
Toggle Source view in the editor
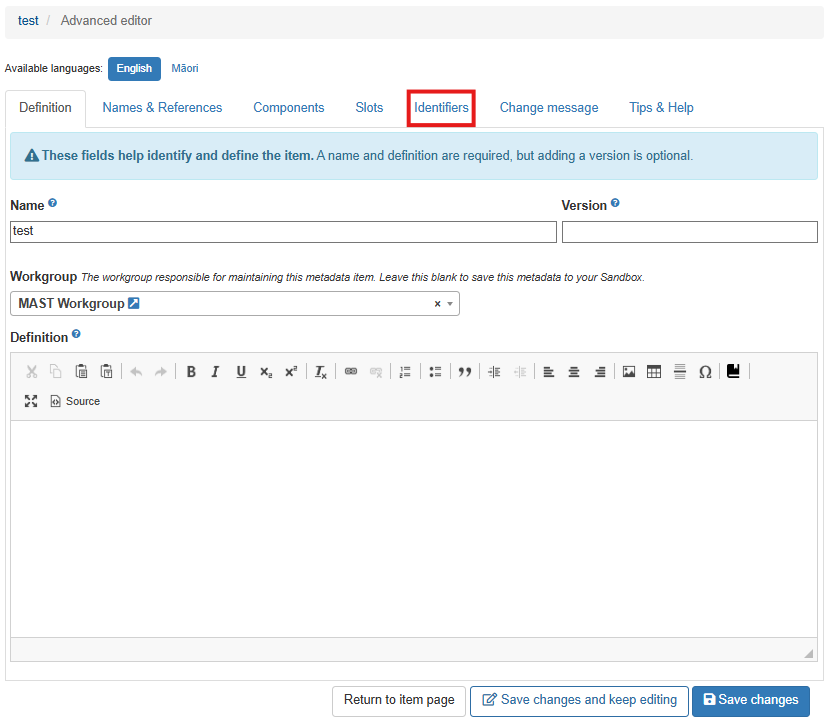(x=75, y=401)
